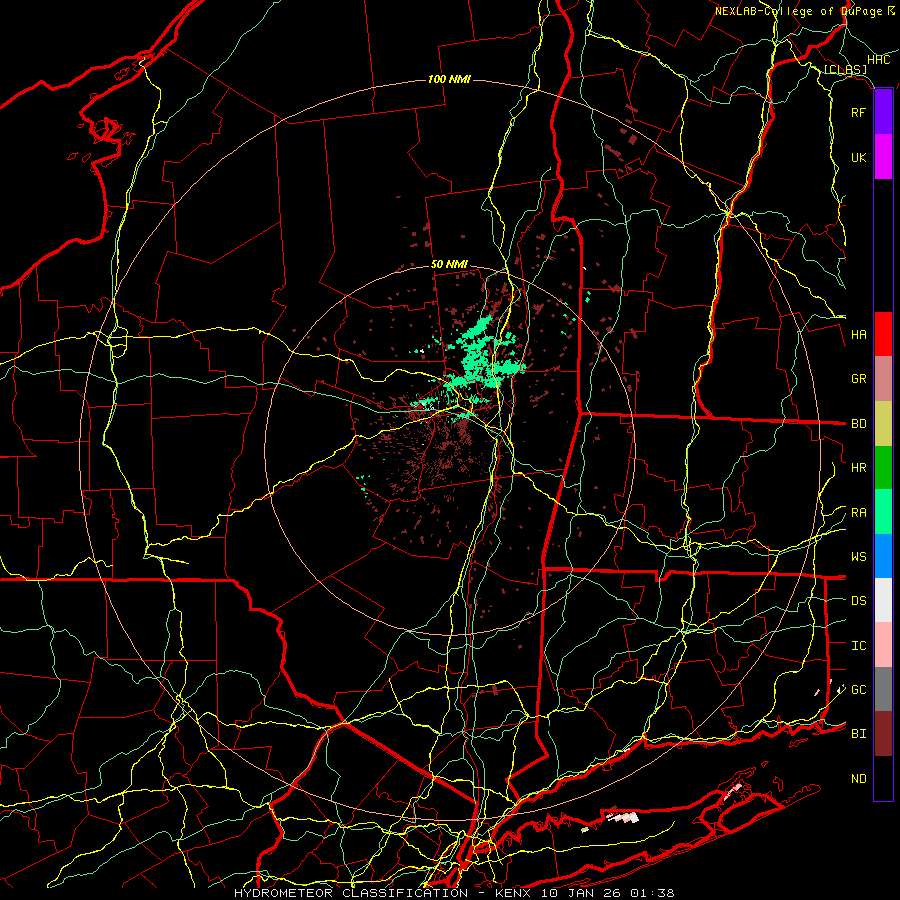Click the RF purple legend swatch
900x900 pixels.
point(883,112)
